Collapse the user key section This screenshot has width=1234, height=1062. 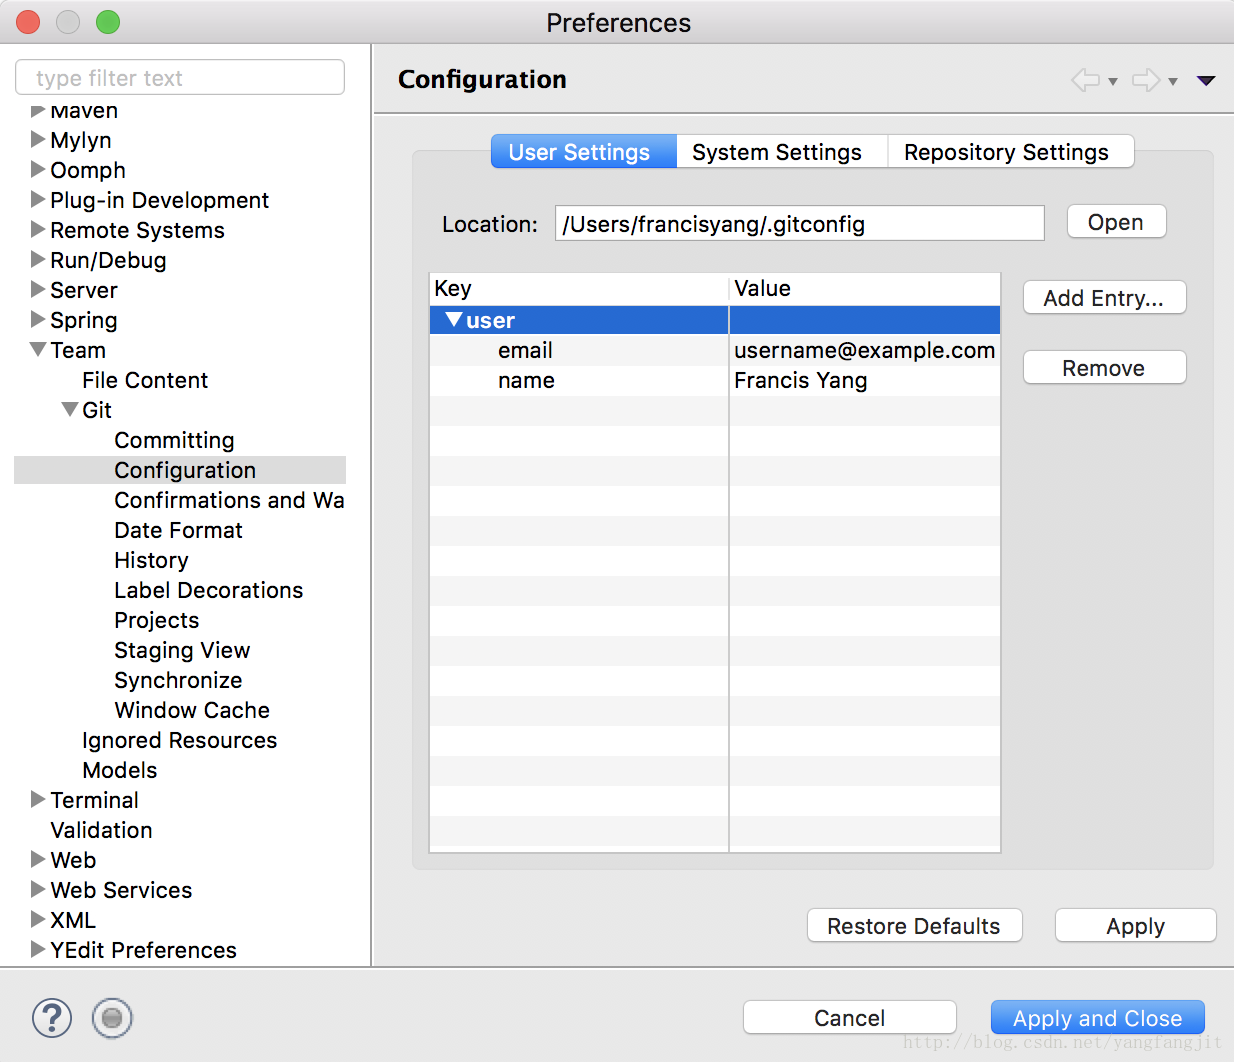[454, 320]
